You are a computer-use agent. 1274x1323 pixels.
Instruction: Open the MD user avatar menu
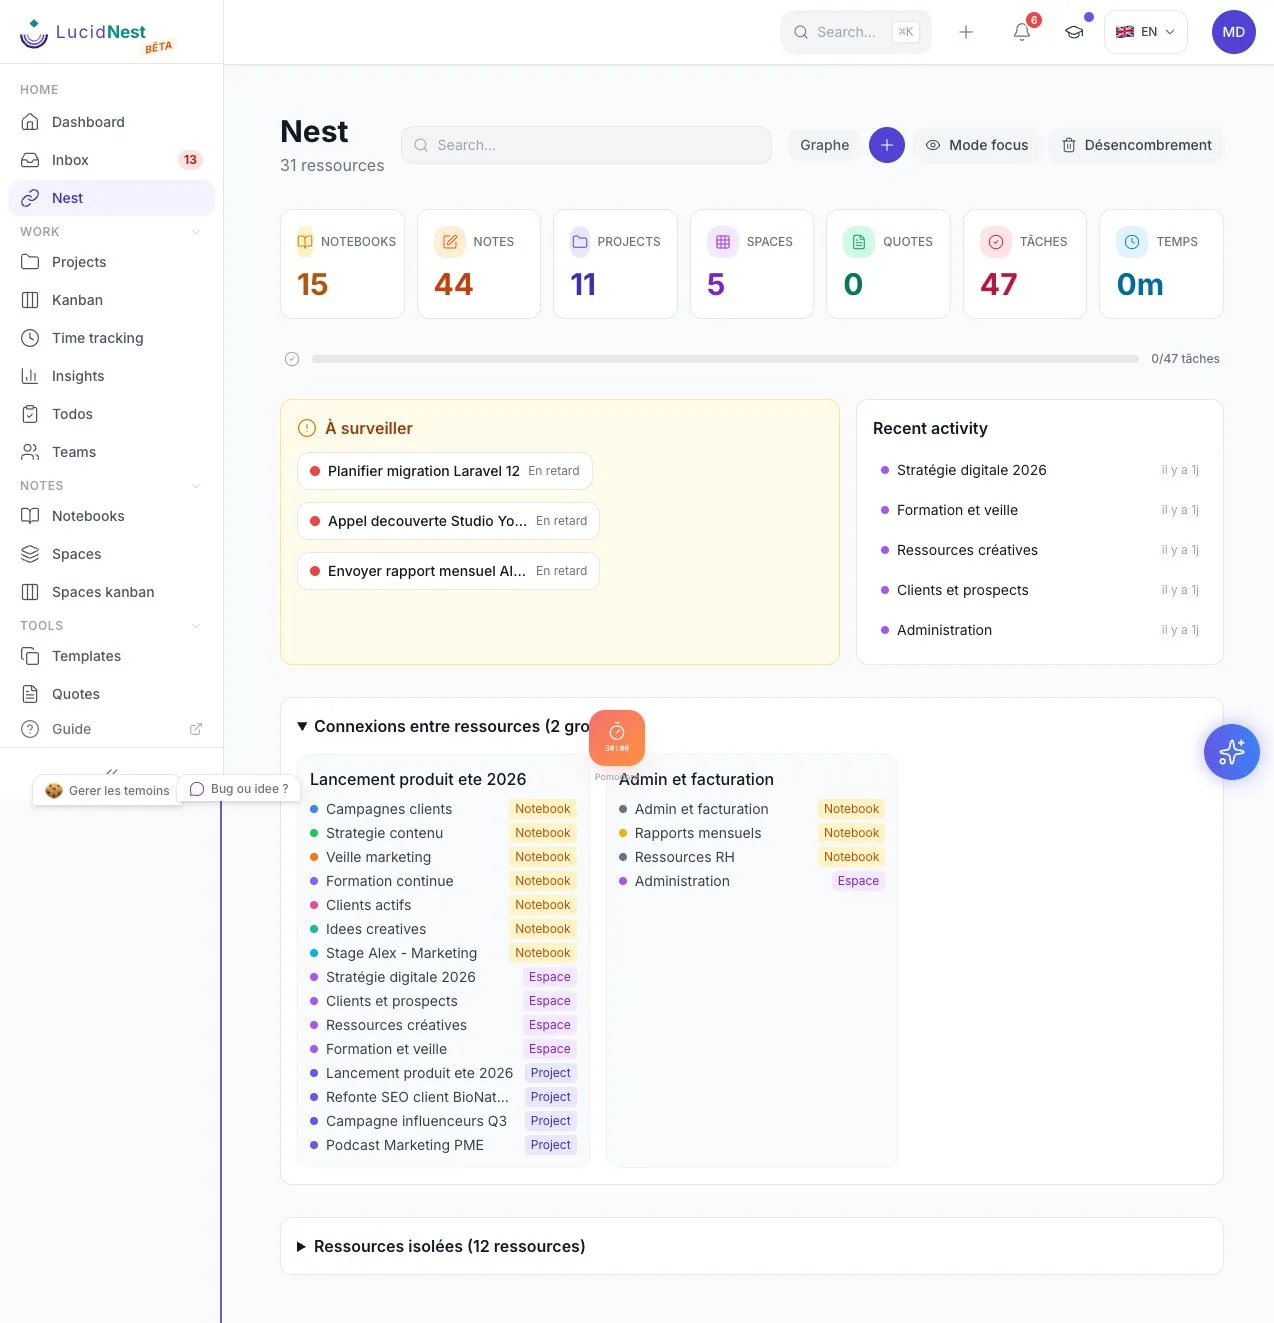[1234, 32]
